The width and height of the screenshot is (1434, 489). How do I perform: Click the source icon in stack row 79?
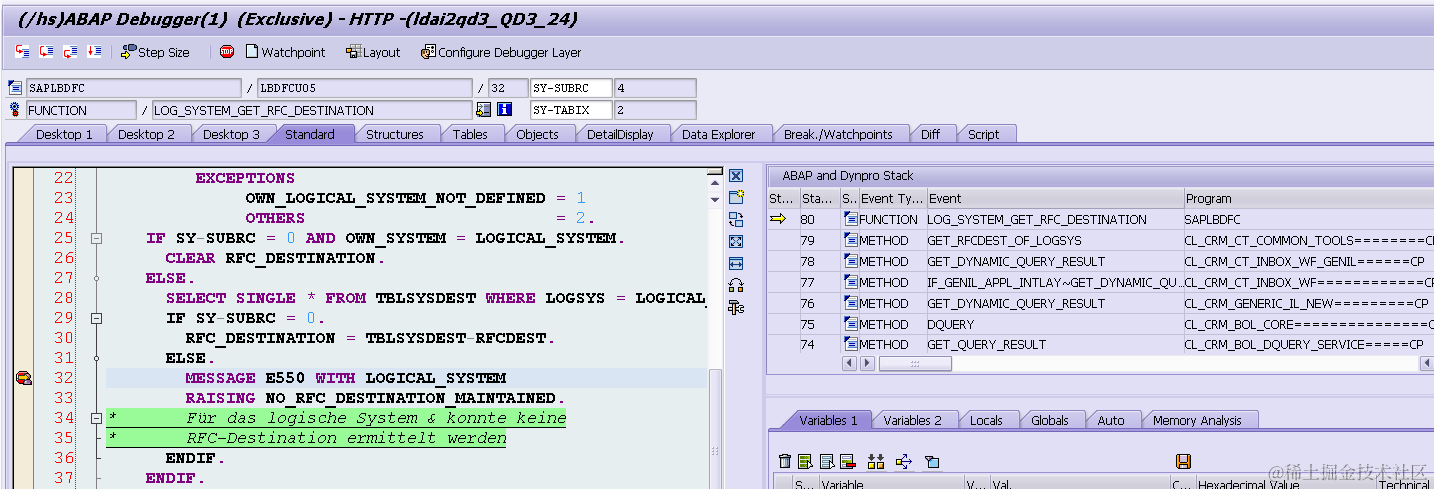[x=851, y=240]
